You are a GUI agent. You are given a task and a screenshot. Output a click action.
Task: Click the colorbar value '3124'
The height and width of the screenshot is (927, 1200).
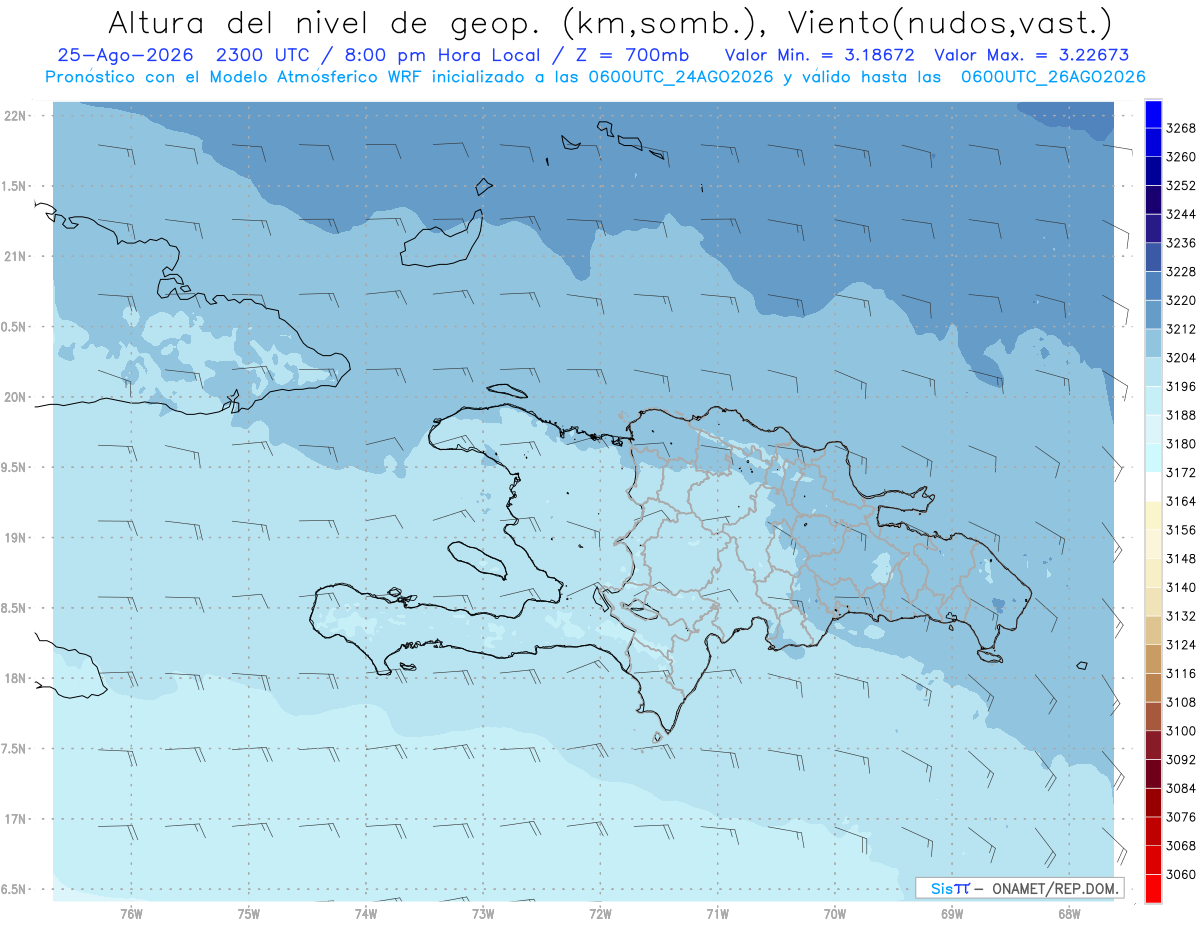click(1180, 645)
